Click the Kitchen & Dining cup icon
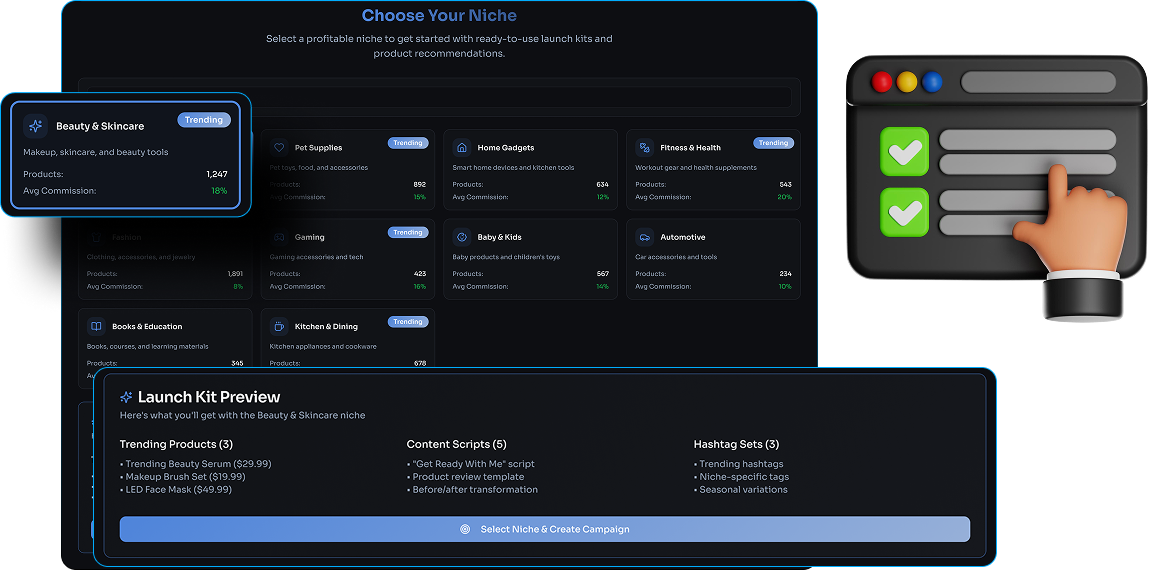The width and height of the screenshot is (1170, 570). (x=279, y=326)
